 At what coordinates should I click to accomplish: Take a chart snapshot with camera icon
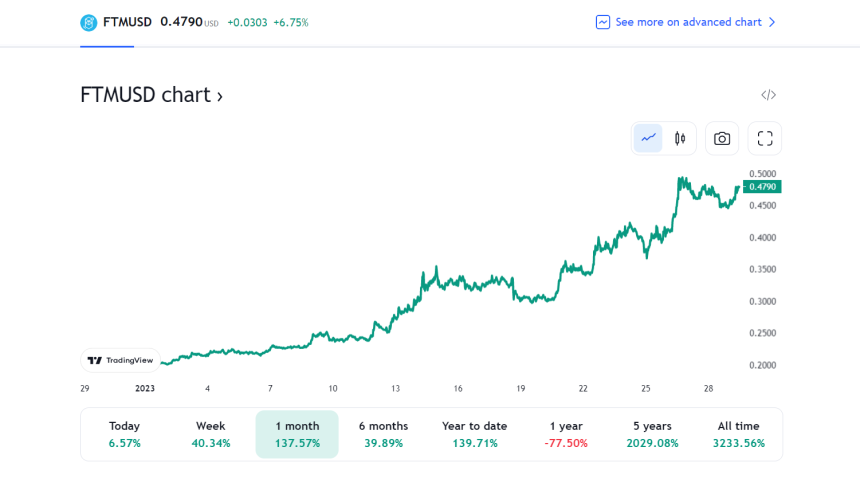pos(722,138)
